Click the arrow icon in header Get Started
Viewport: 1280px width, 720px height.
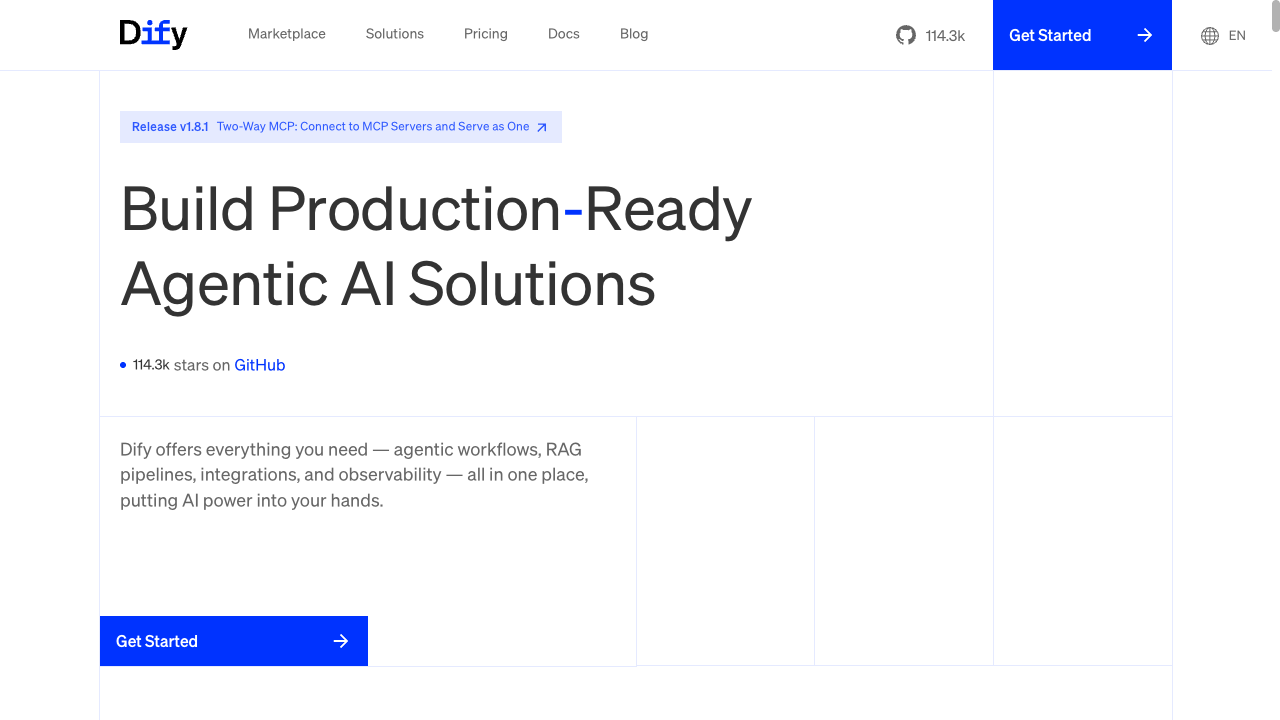1145,35
